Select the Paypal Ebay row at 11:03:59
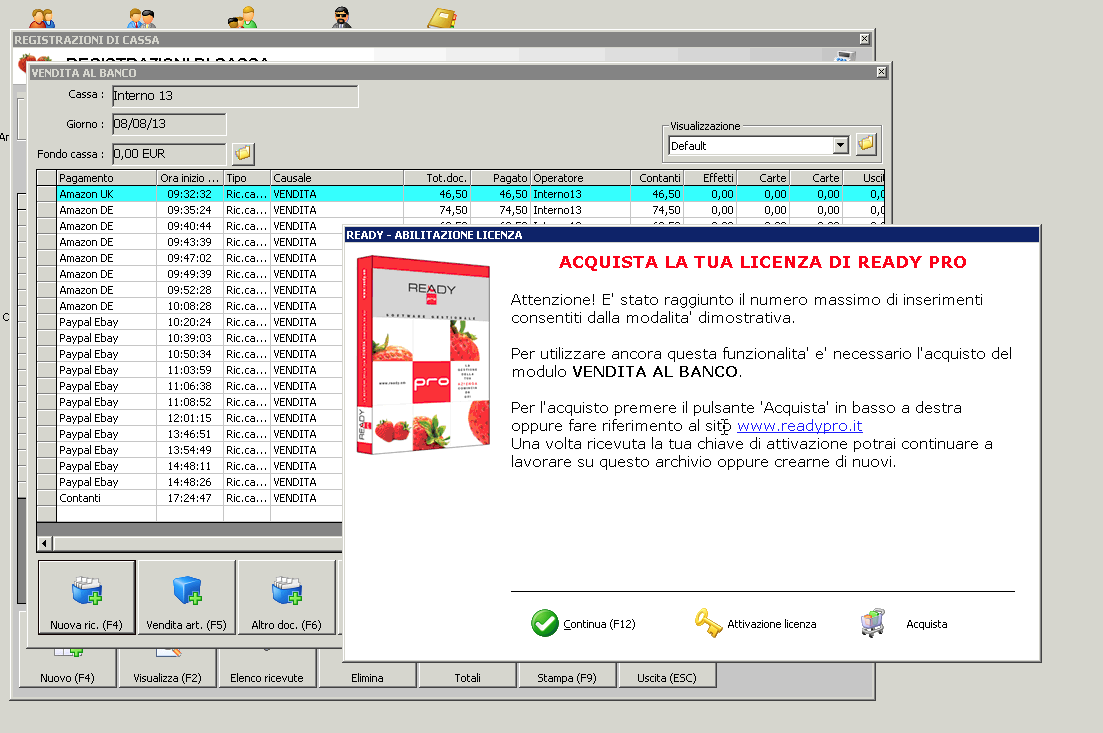Screen dimensions: 1103x733 190,370
